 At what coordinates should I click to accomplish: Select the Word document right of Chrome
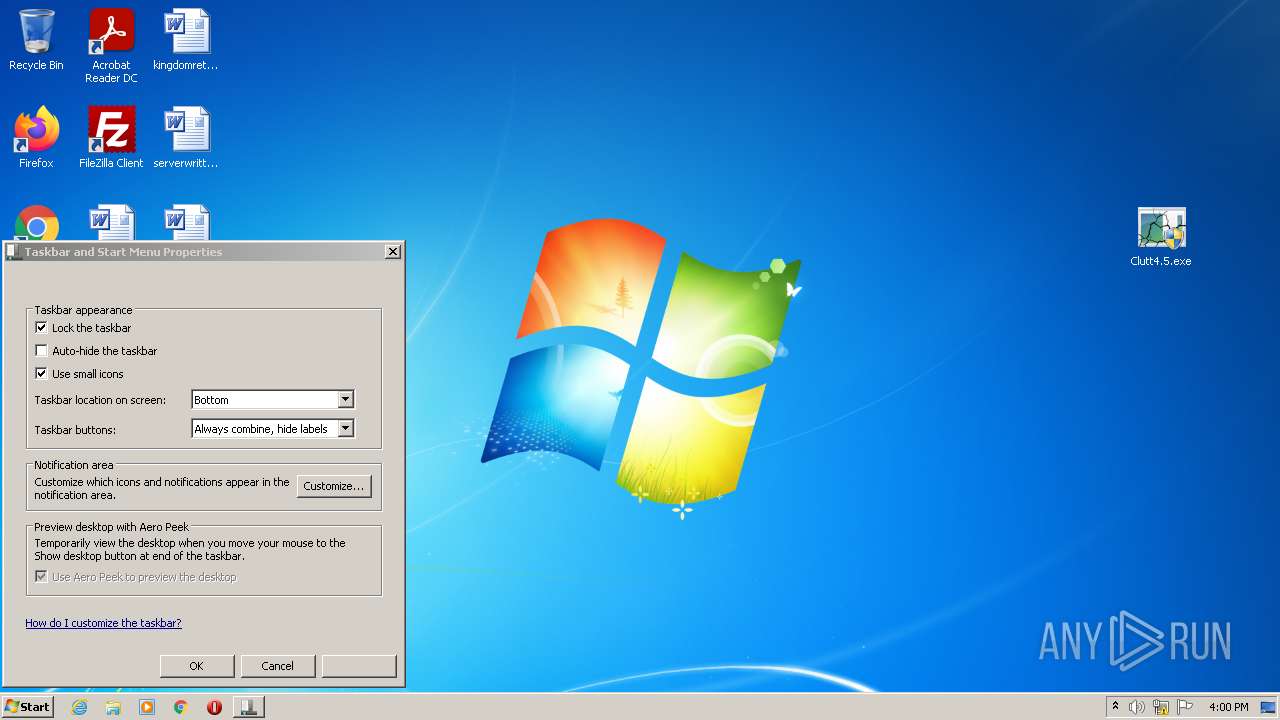[111, 222]
